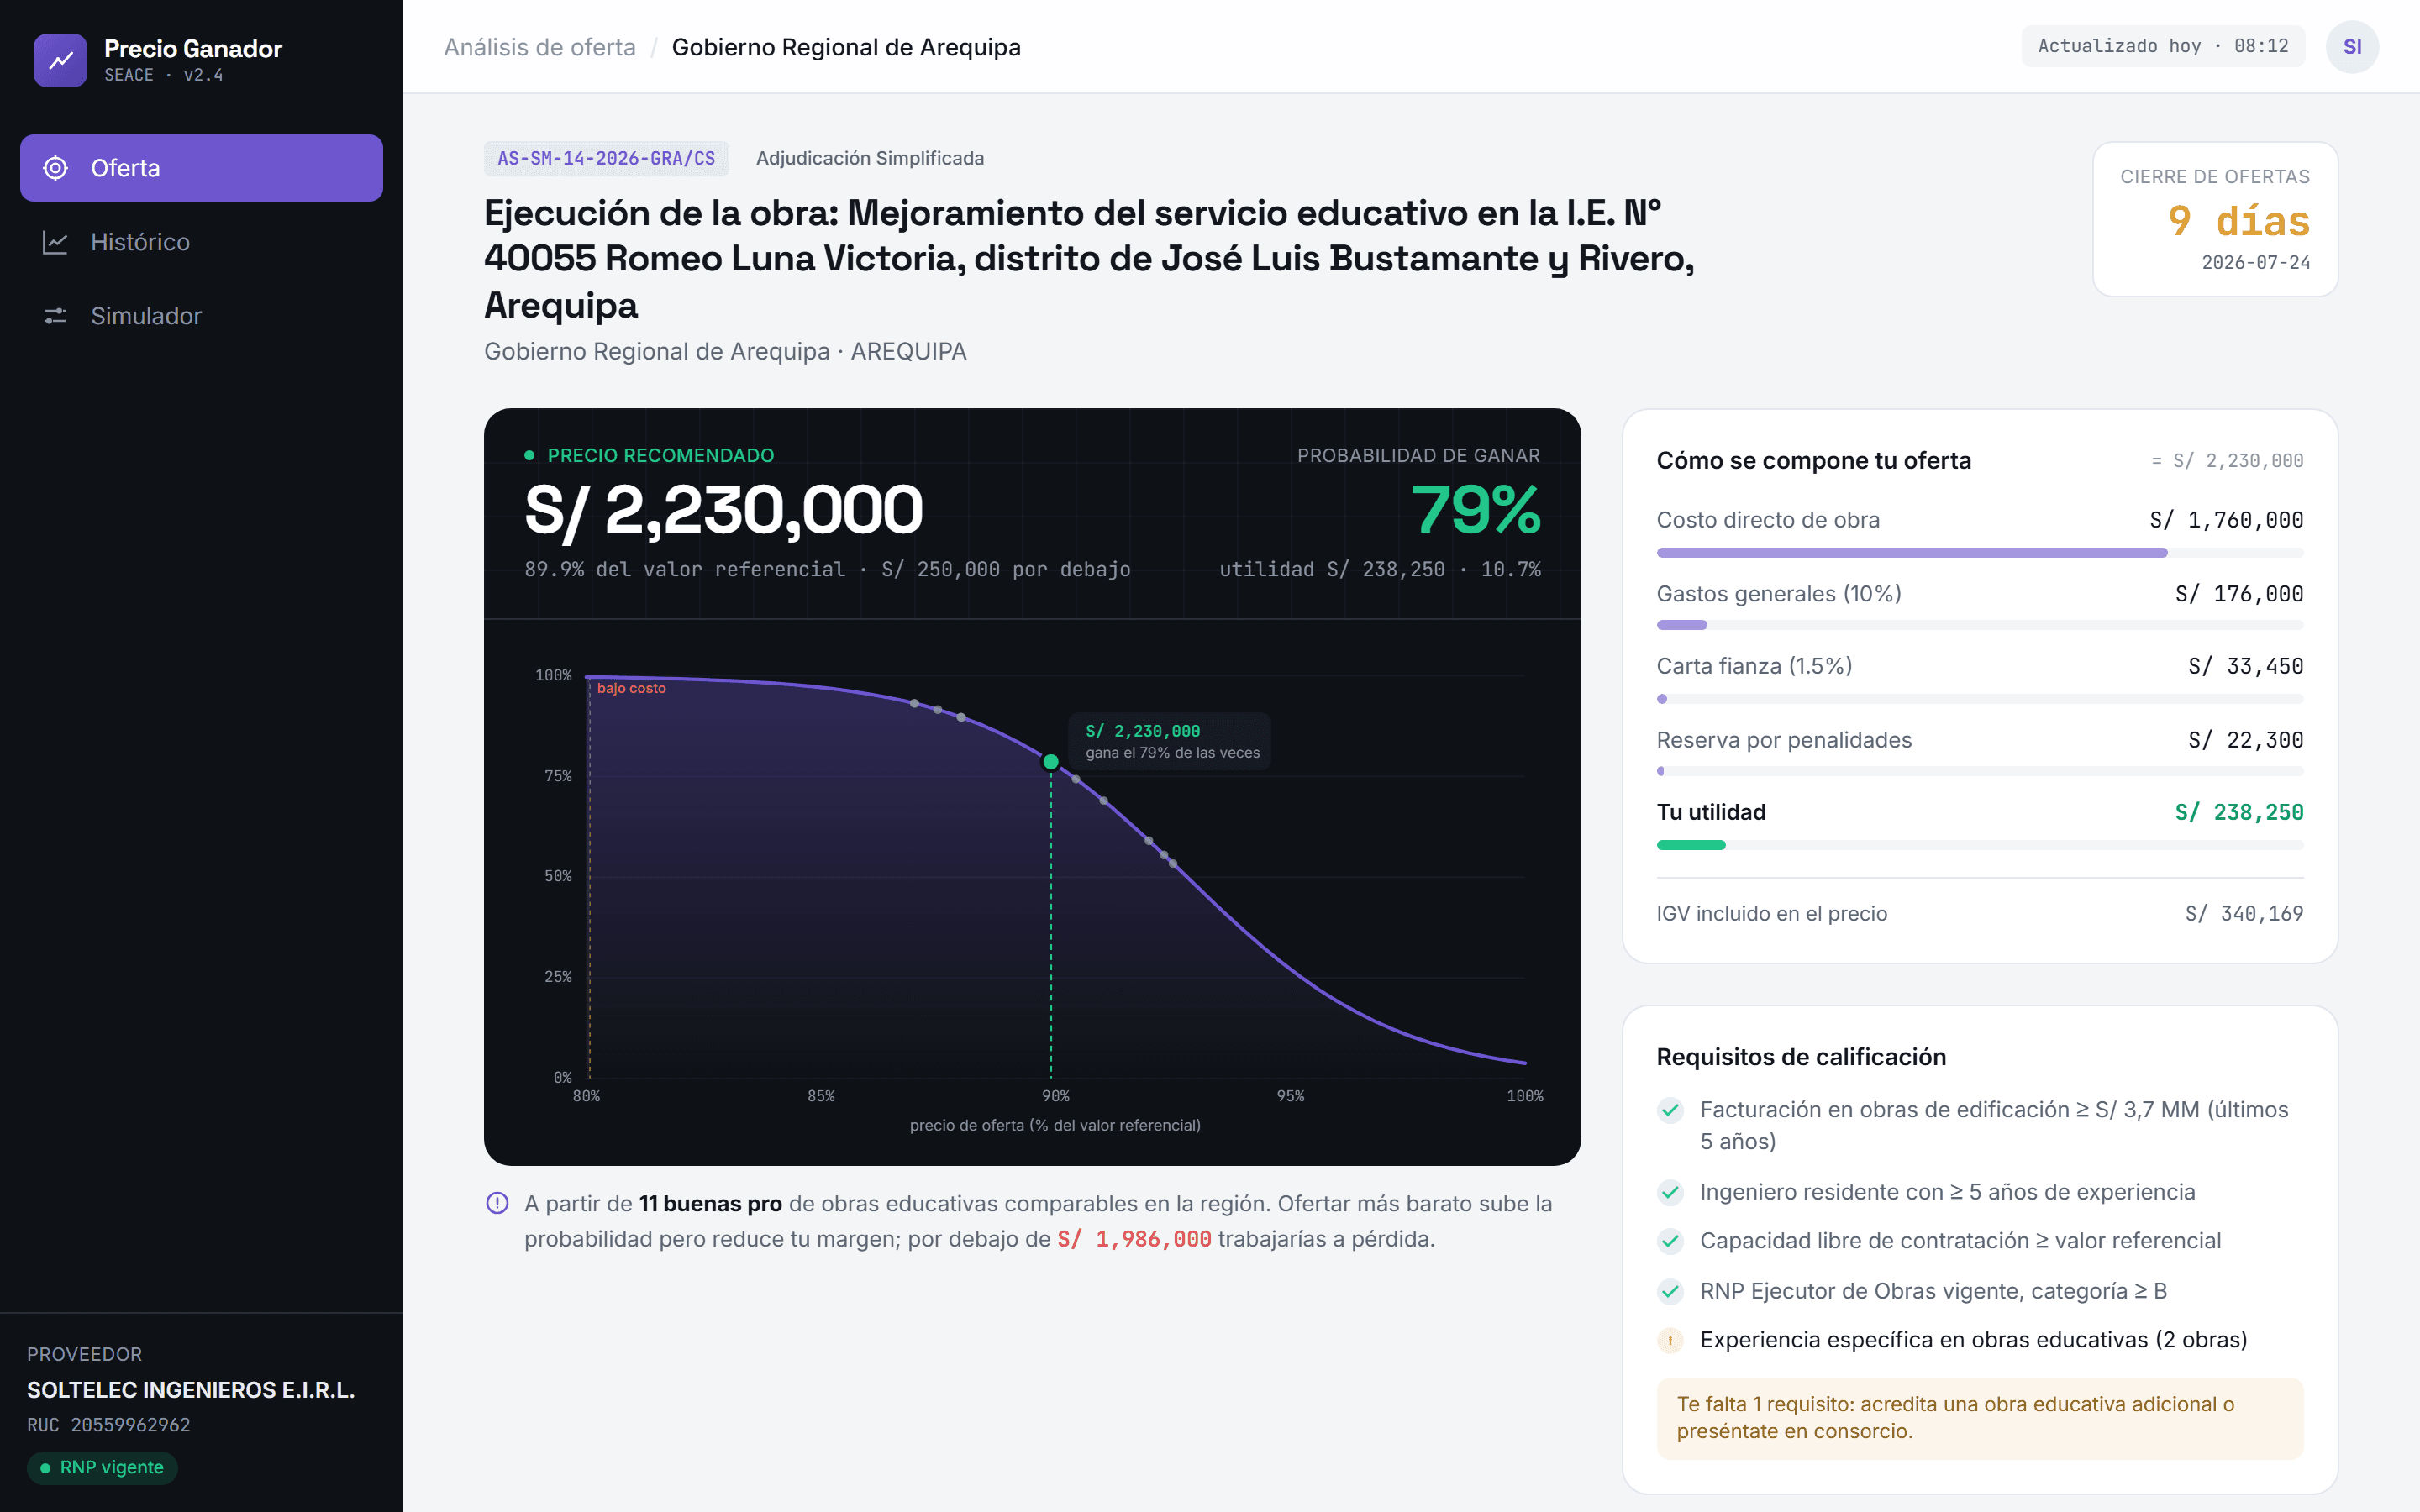
Task: Click warning icon for Experiencia específica requirement
Action: 1670,1340
